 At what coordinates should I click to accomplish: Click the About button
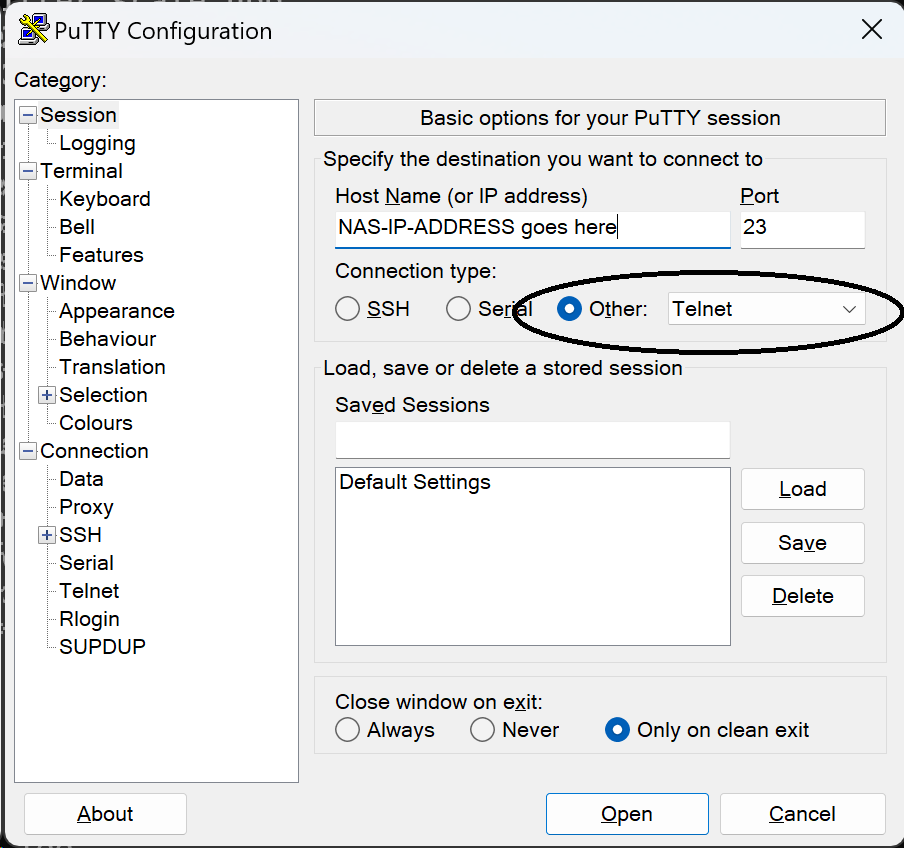[104, 814]
